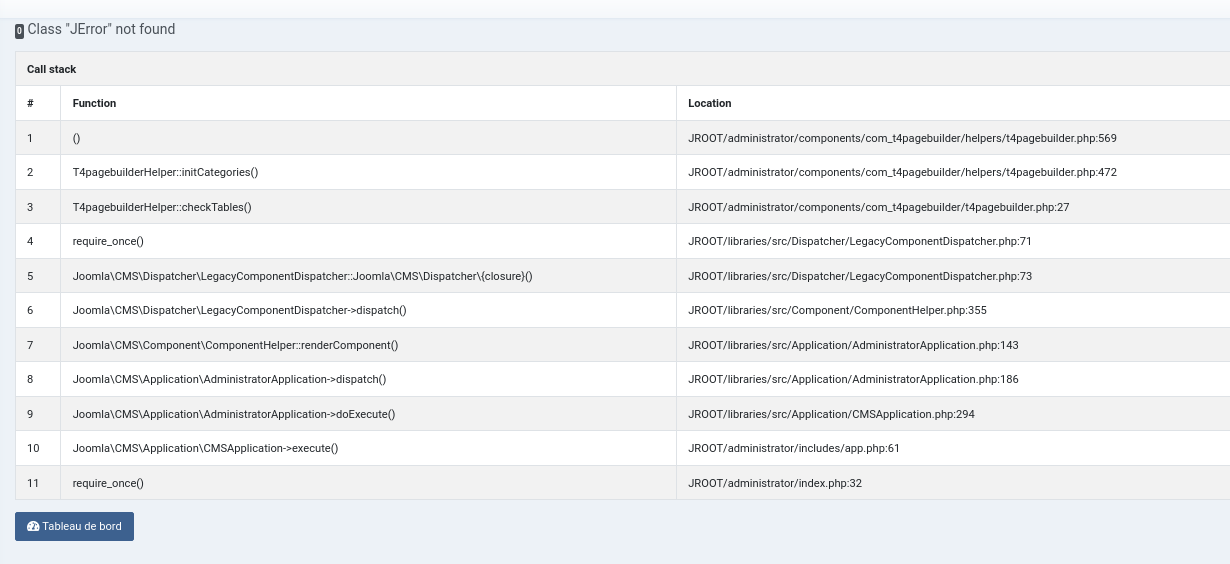Click the ComponentHelper::renderComponent() function entry
1230x564 pixels.
click(x=236, y=345)
